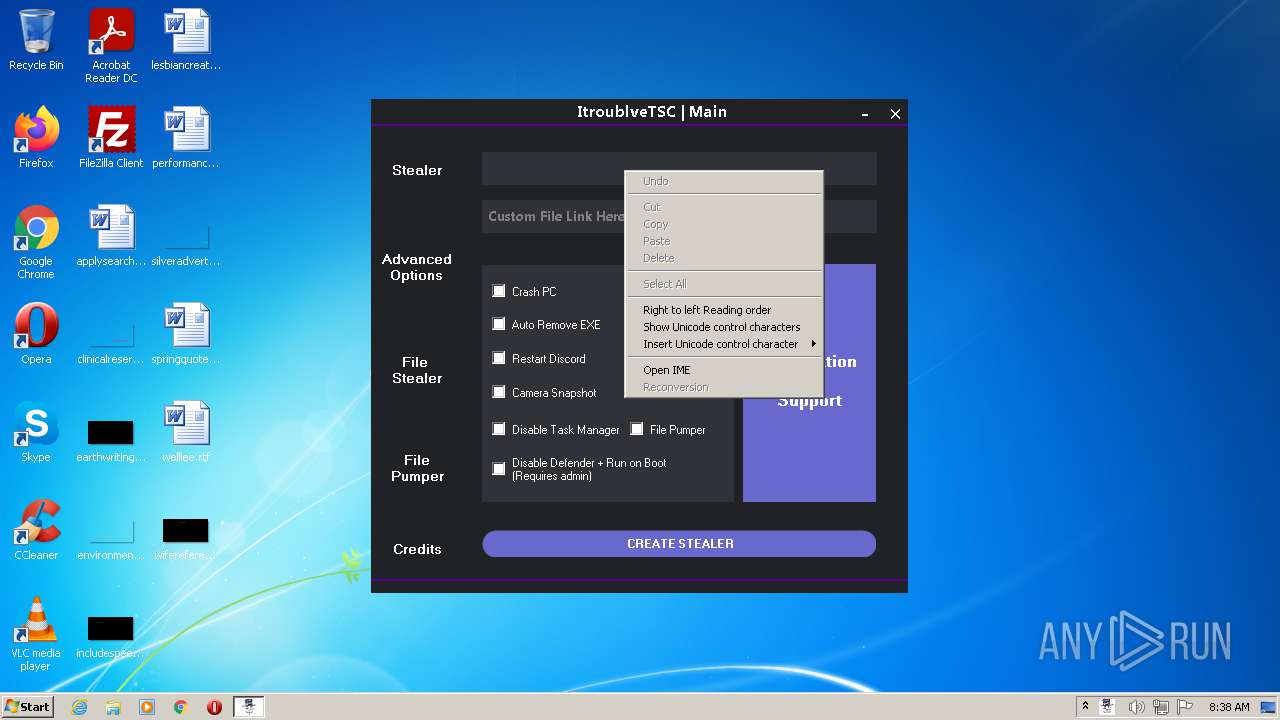Select the applysearch... Word document icon
1280x720 pixels.
(111, 236)
